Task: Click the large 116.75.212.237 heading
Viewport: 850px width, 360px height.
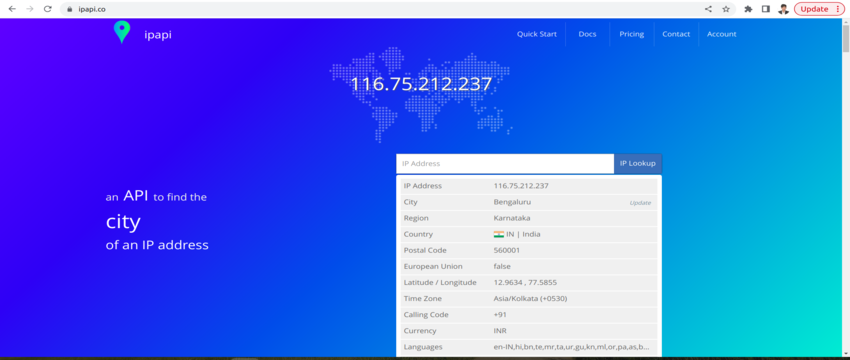Action: 421,84
